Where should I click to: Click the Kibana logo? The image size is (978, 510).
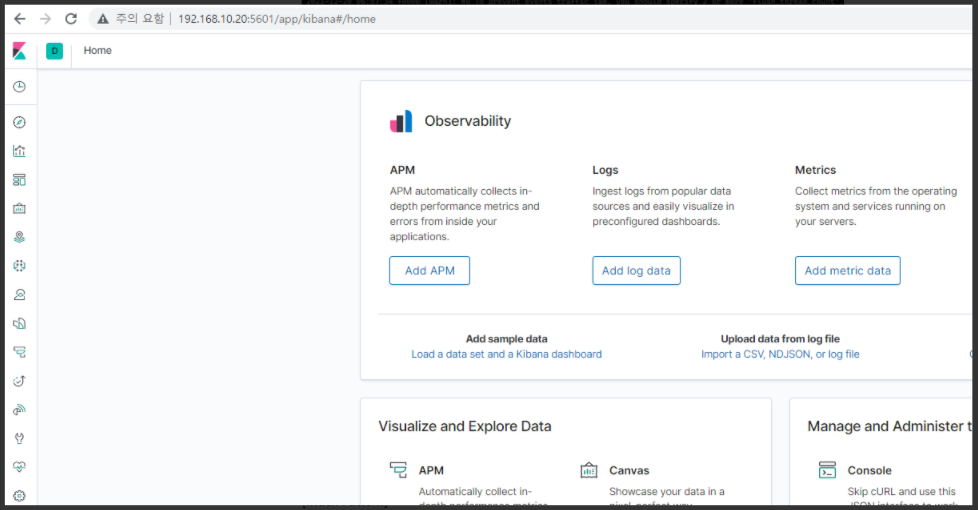19,51
